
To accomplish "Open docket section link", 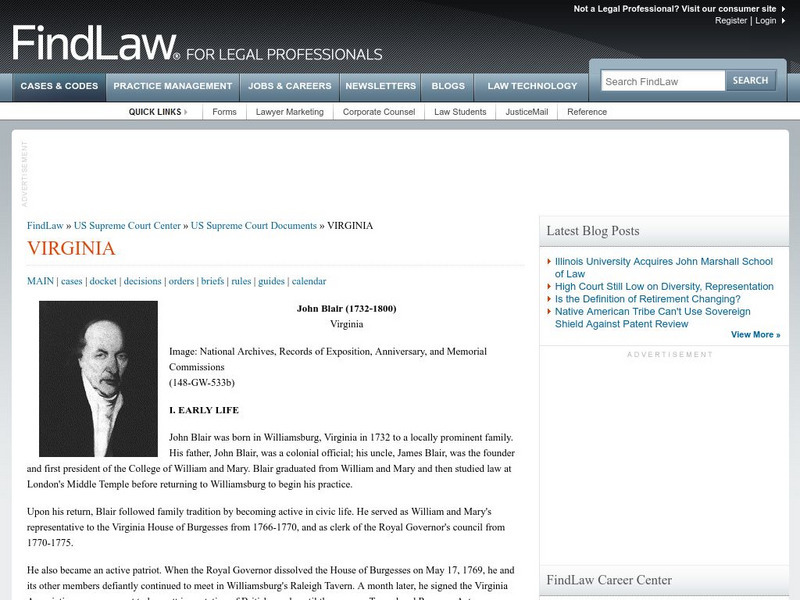I will 103,281.
